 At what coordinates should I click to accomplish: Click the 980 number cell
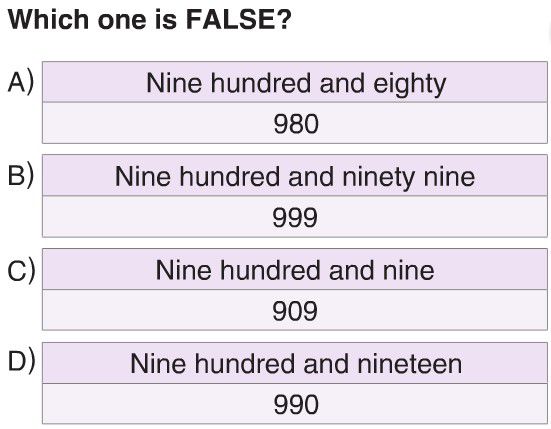[295, 123]
